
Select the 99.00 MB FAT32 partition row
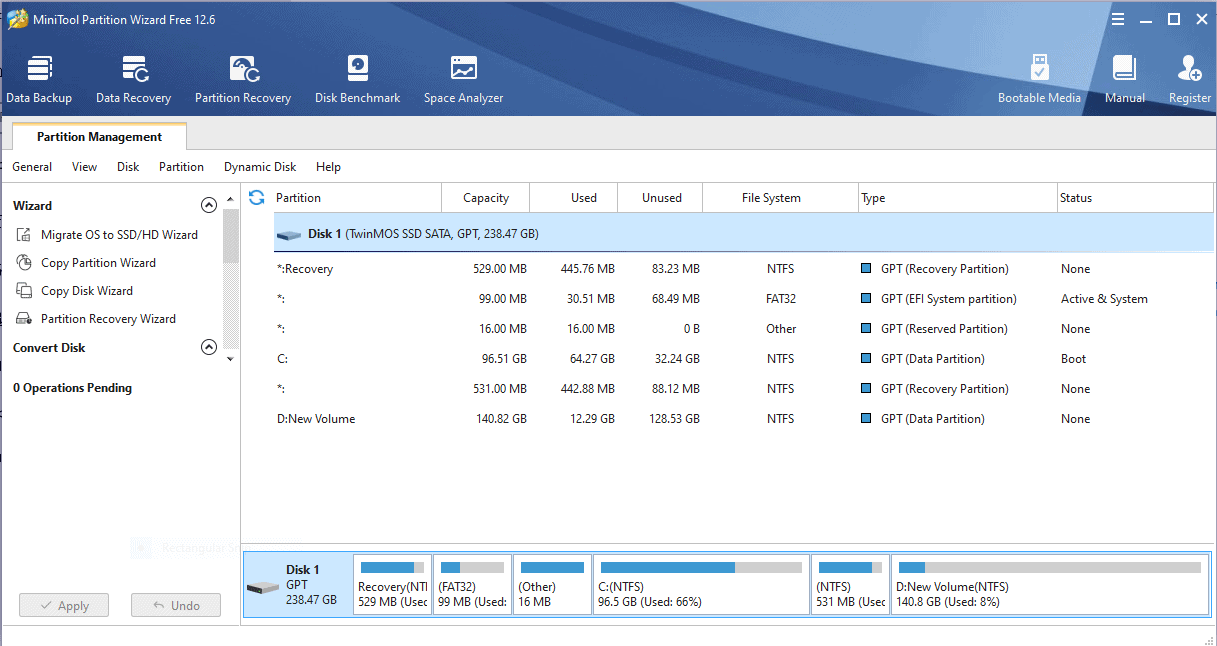coord(743,299)
